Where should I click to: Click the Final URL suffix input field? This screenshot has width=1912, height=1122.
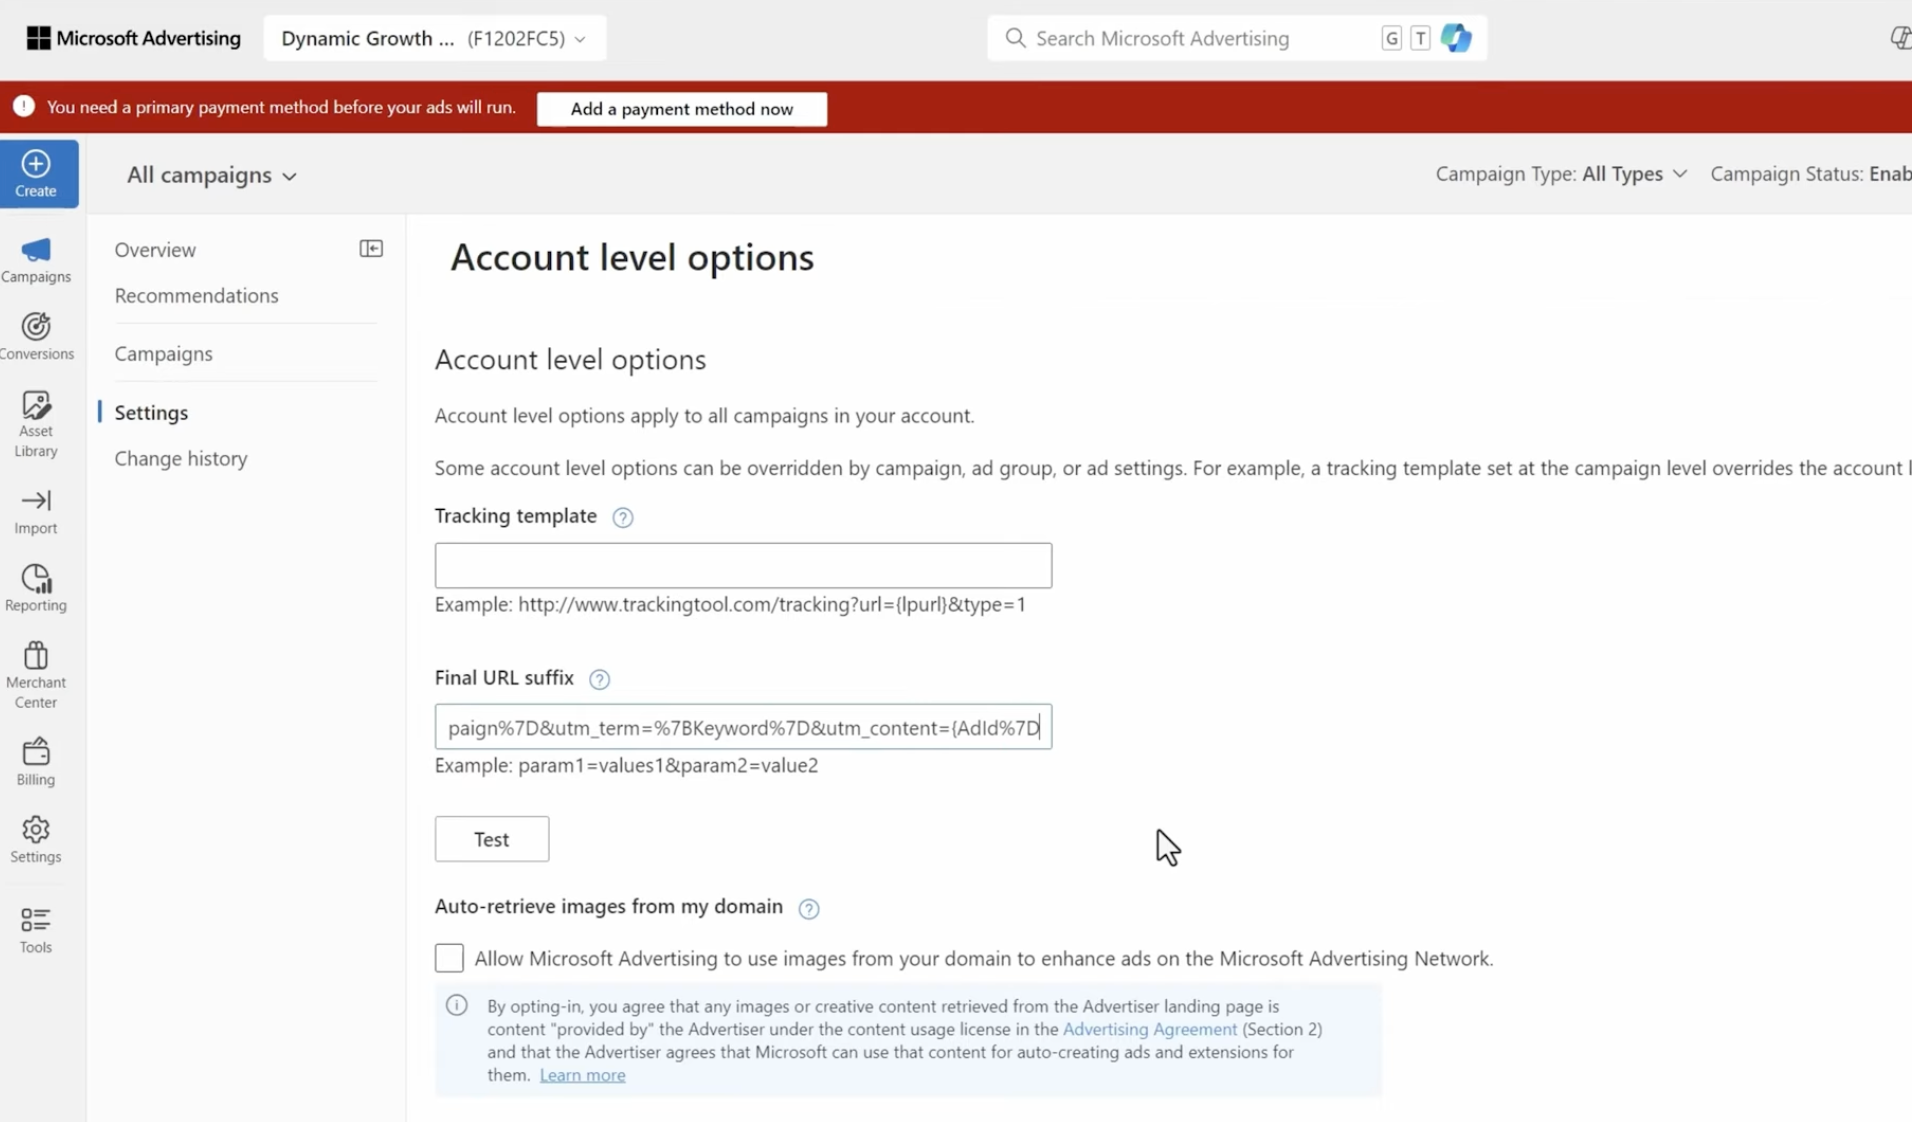743,727
